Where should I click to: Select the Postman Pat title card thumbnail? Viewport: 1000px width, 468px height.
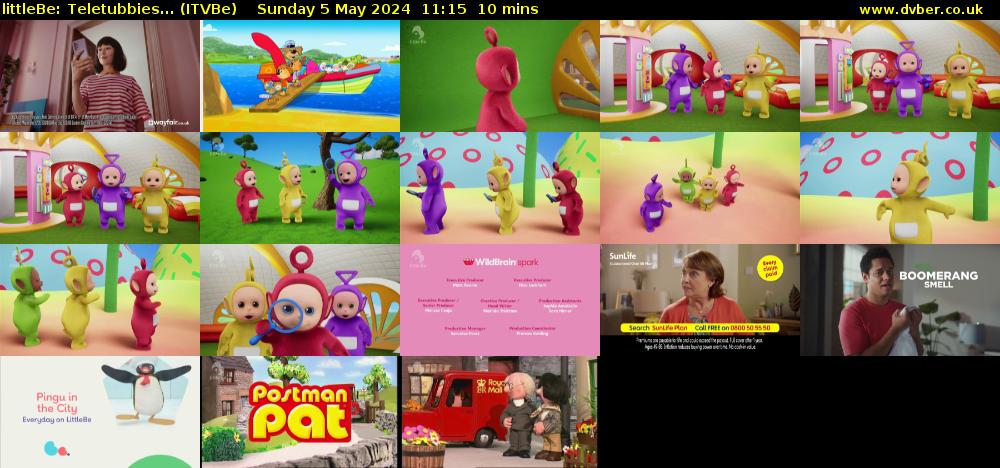(300, 412)
